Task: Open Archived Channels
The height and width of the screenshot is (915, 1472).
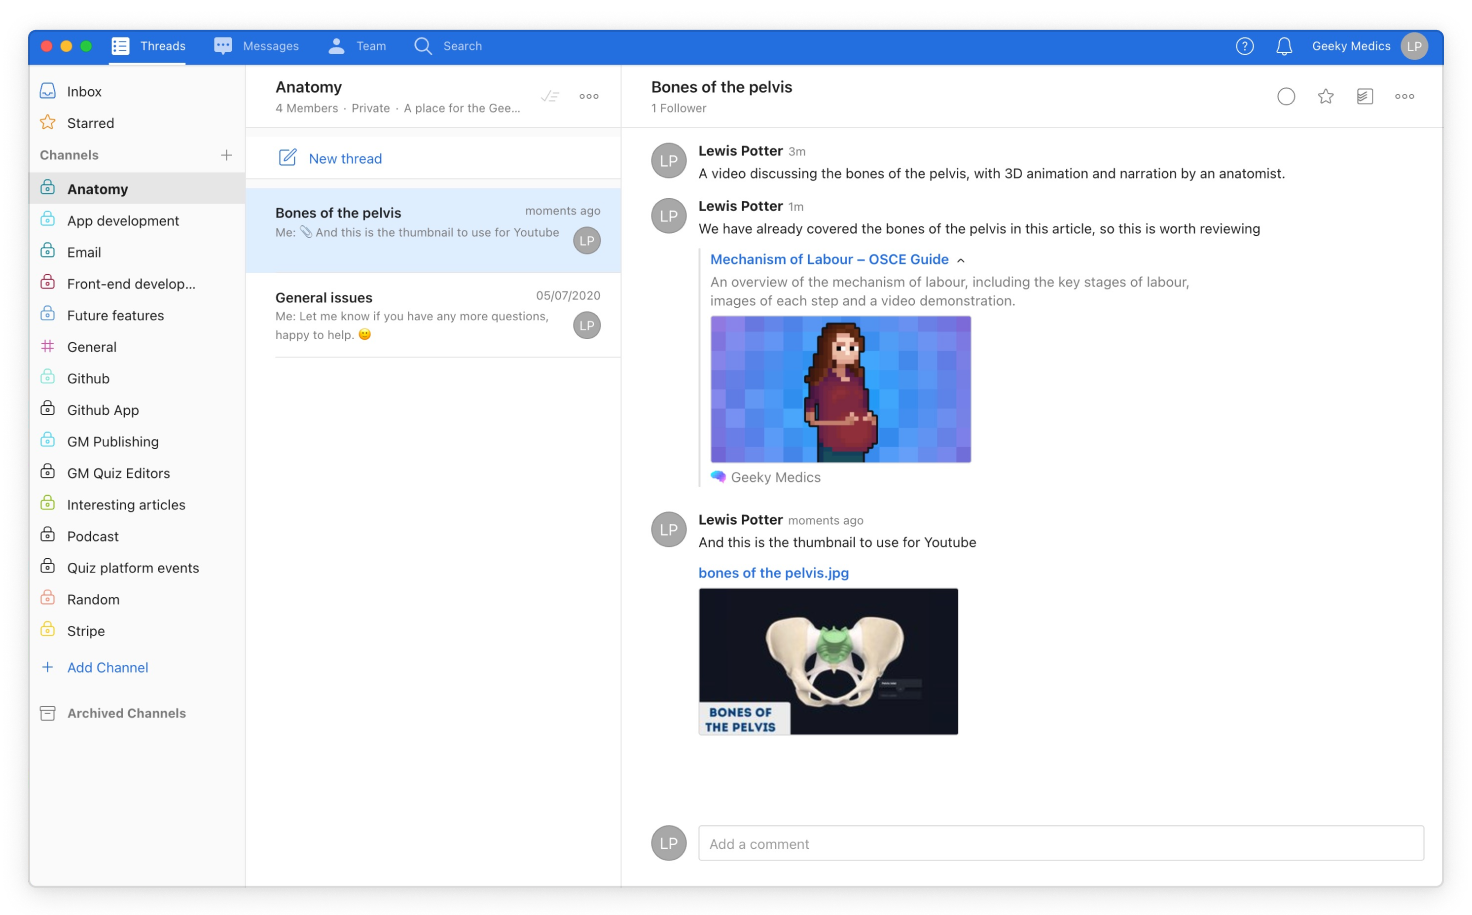Action: [x=126, y=713]
